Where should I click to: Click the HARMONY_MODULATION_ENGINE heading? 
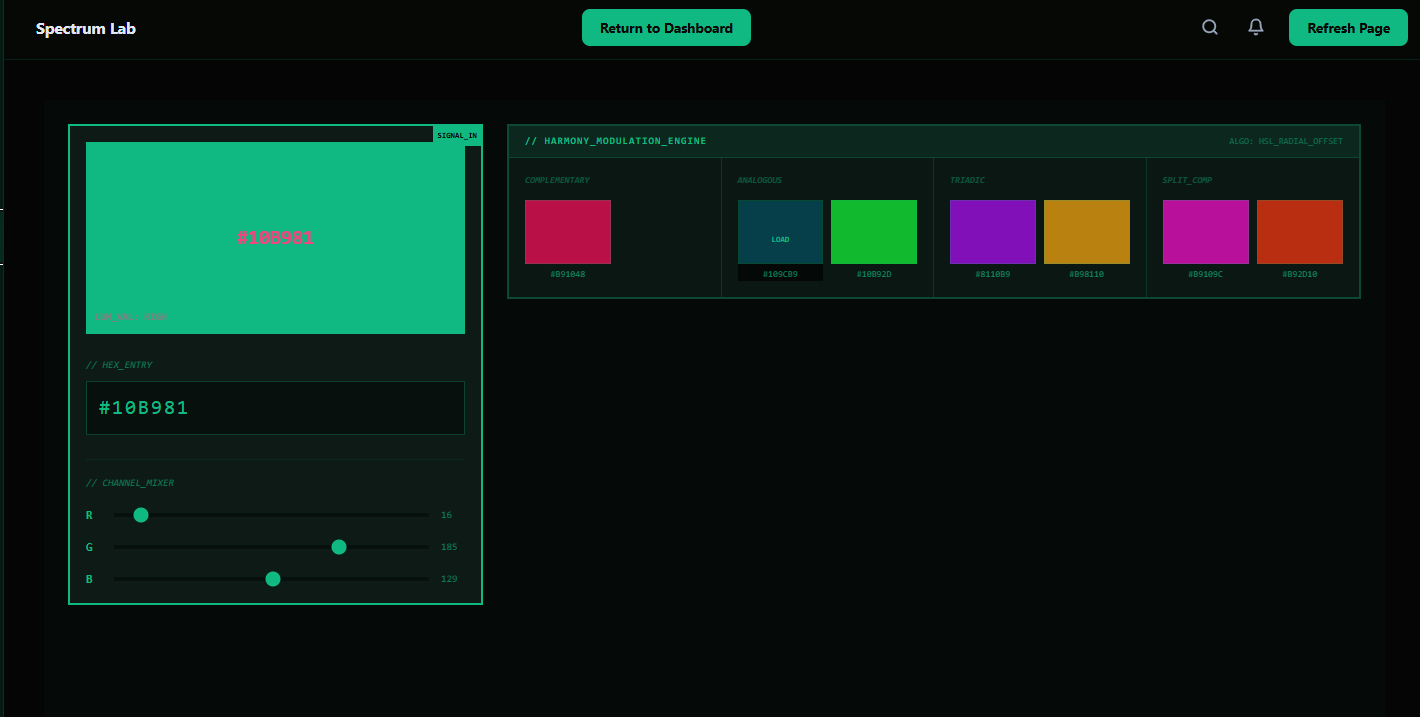point(615,141)
